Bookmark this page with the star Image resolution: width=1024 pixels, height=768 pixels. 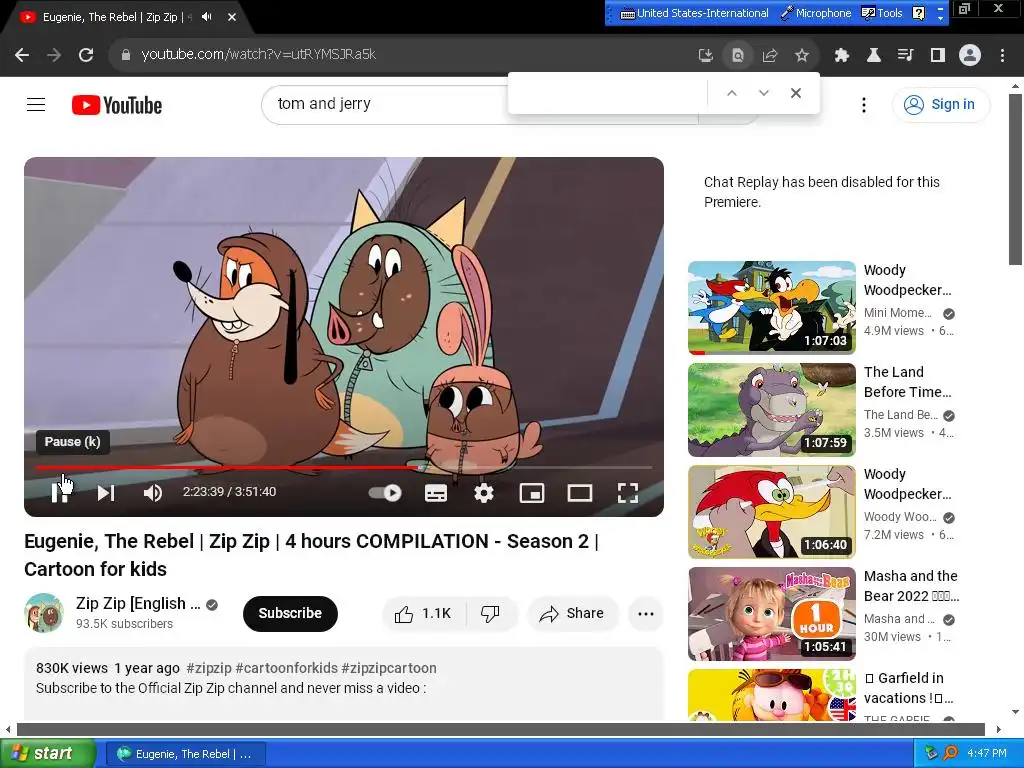point(802,56)
